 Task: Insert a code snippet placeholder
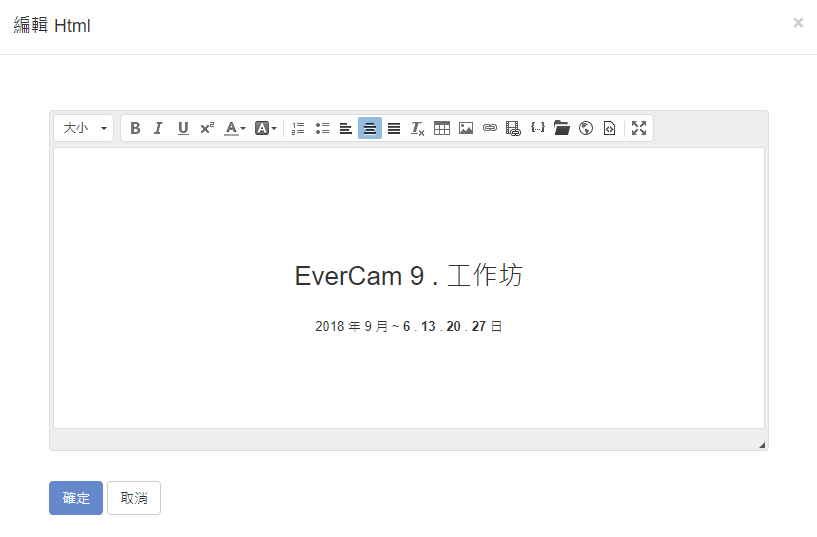538,128
